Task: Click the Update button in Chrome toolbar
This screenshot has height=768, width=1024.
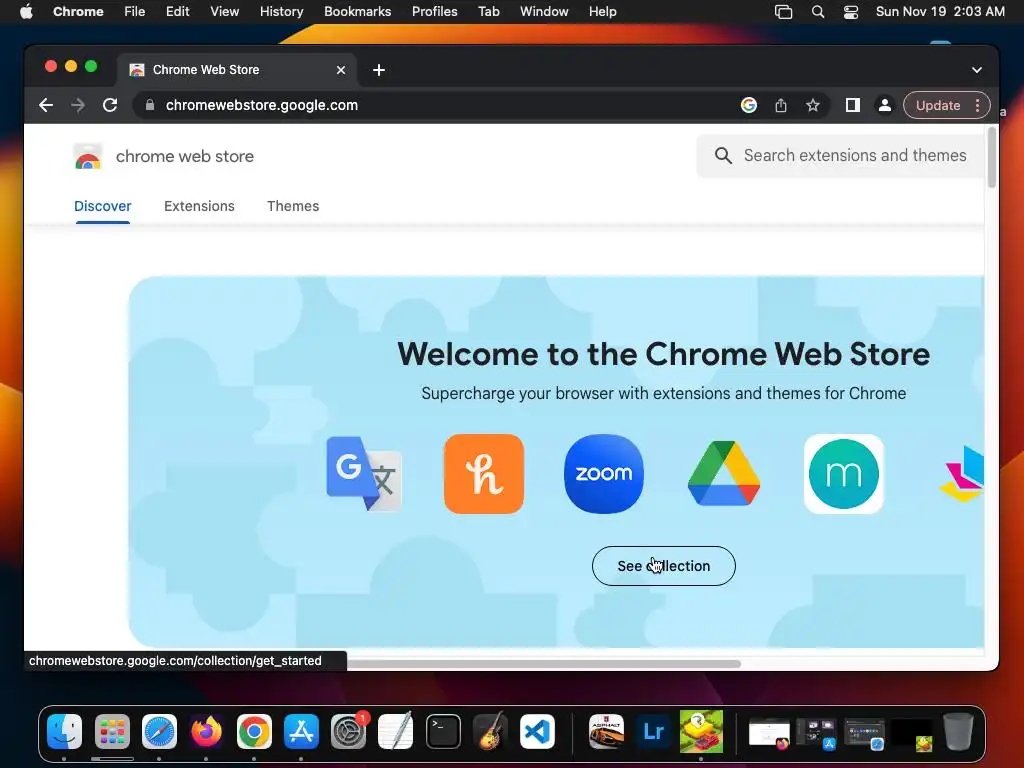Action: 938,105
